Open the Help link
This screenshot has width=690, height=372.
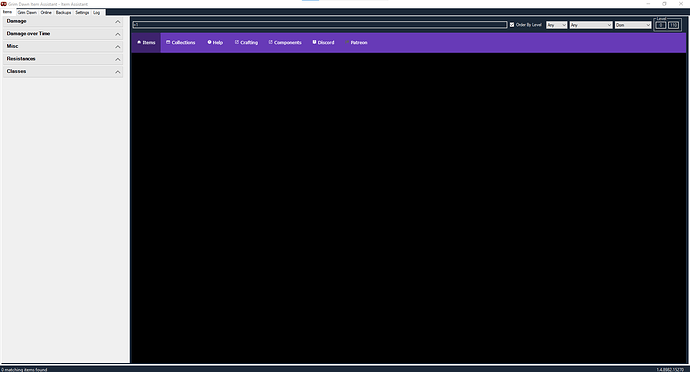point(215,43)
